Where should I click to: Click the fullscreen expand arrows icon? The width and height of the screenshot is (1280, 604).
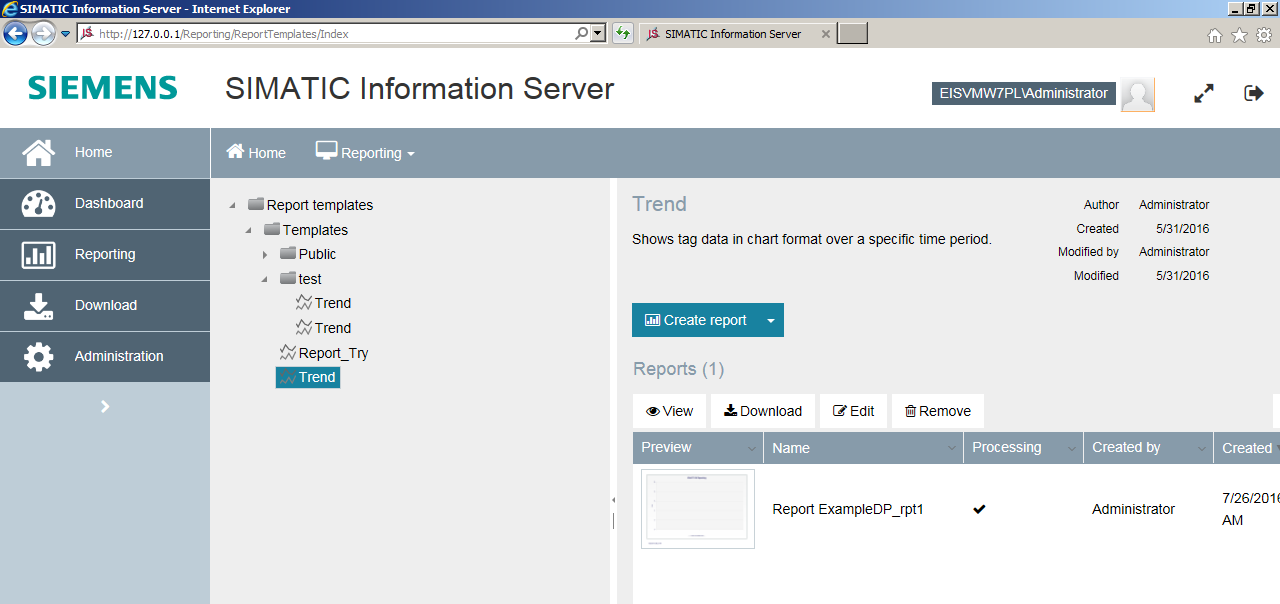click(x=1204, y=94)
